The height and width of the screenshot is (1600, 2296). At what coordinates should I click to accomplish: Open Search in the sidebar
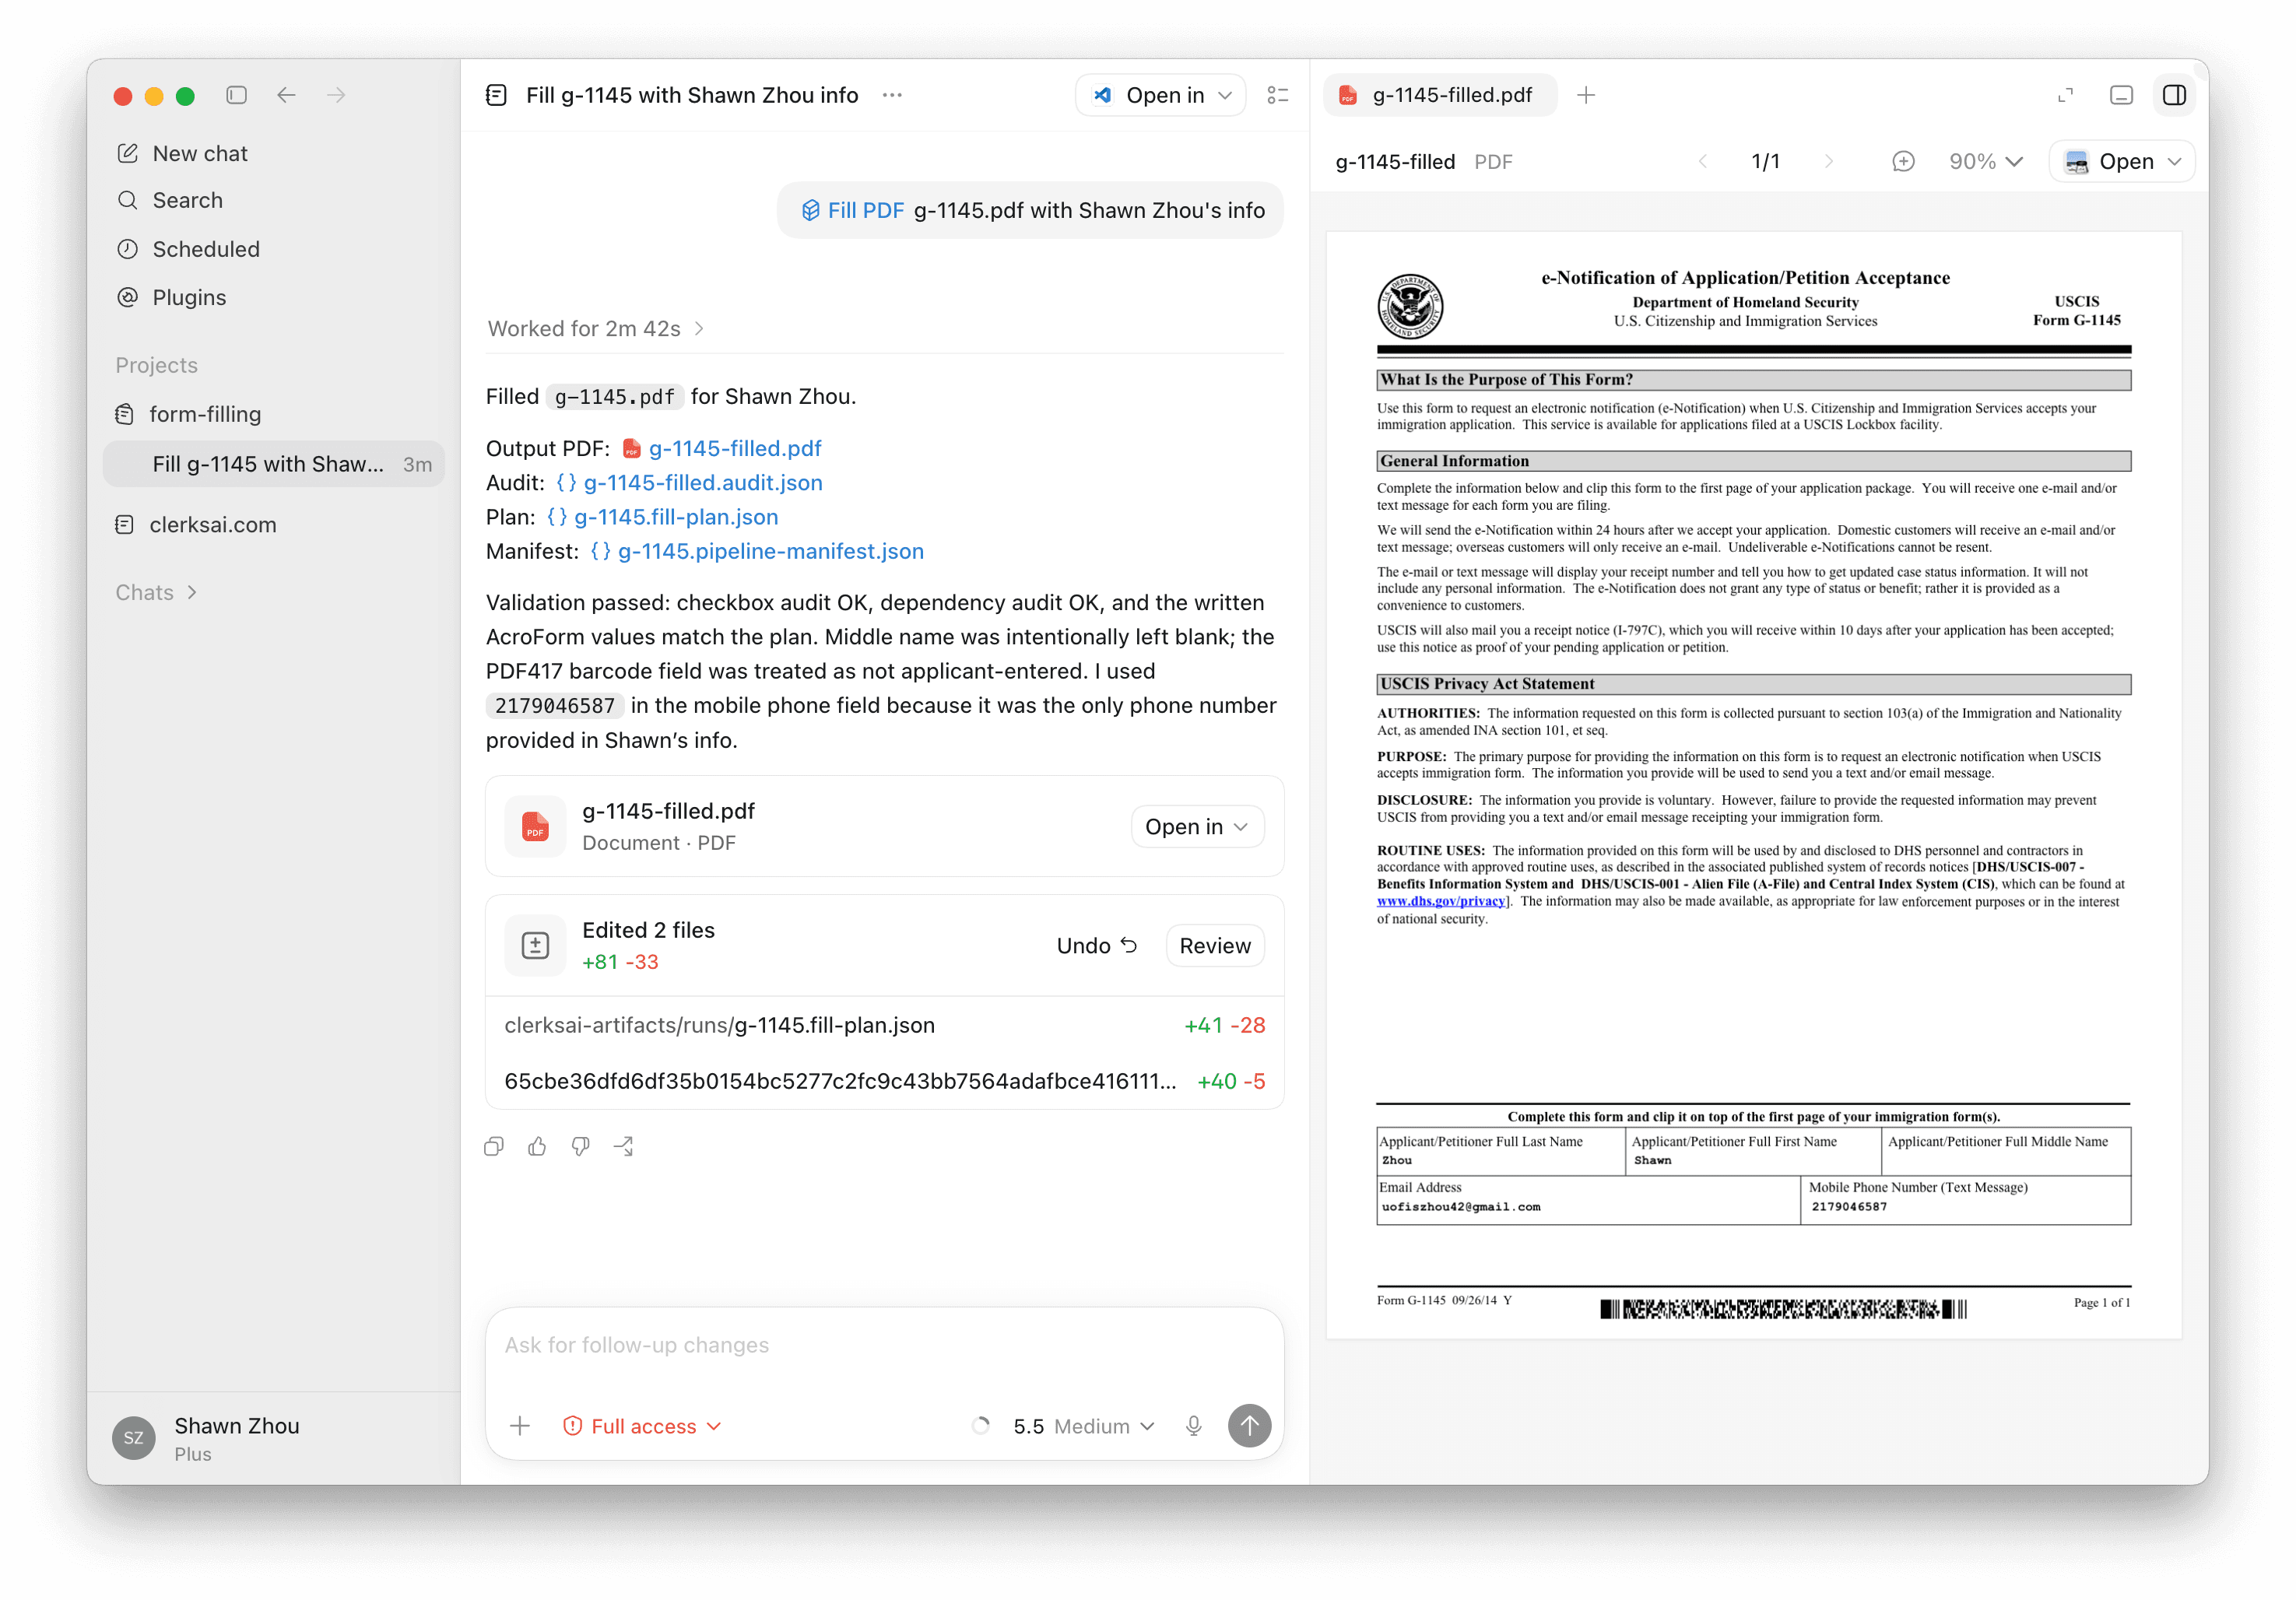pos(170,200)
